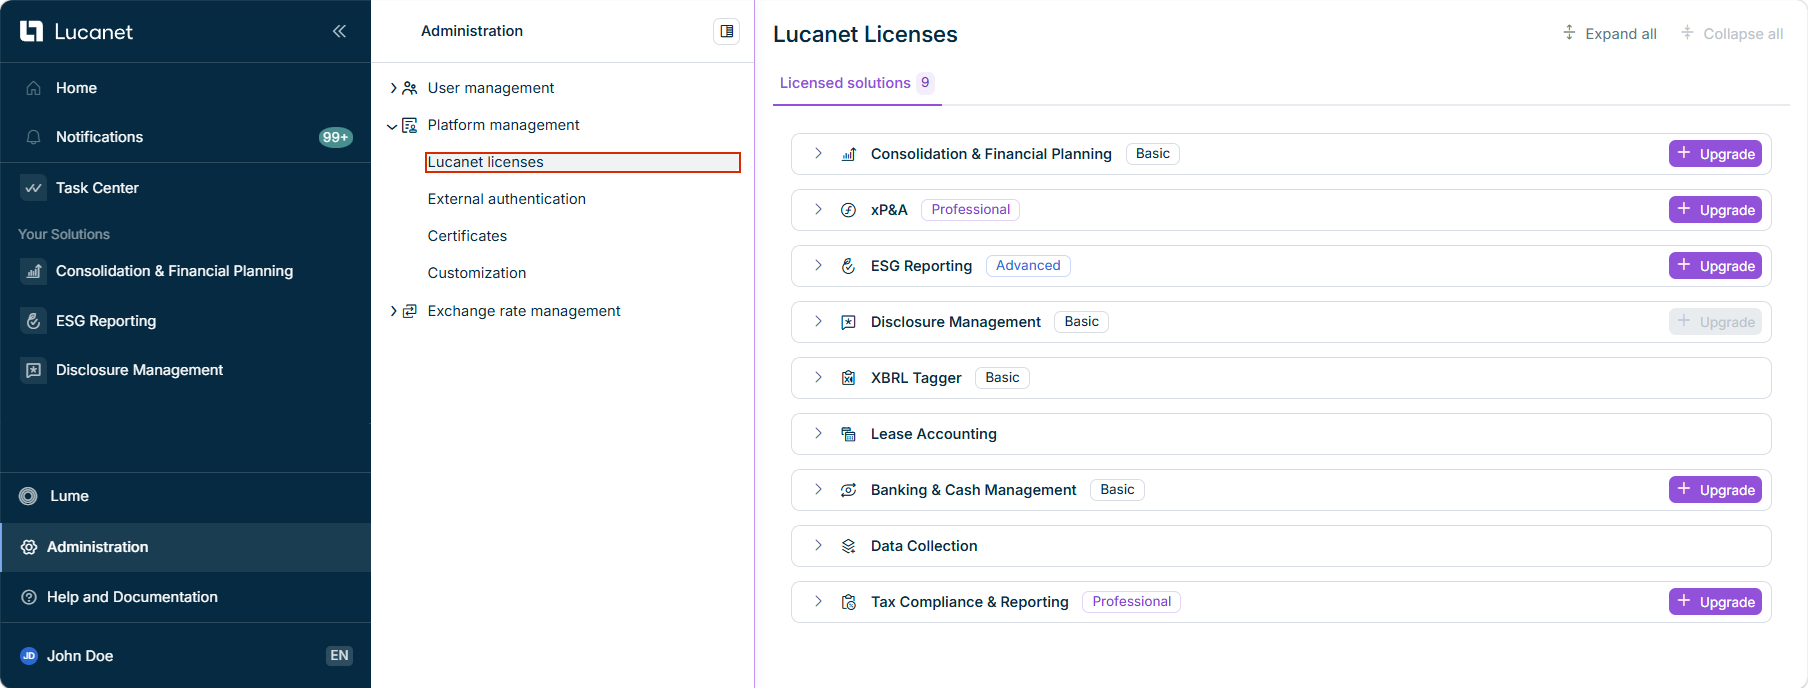
Task: Click the Lucanet Licenses heading
Action: [865, 34]
